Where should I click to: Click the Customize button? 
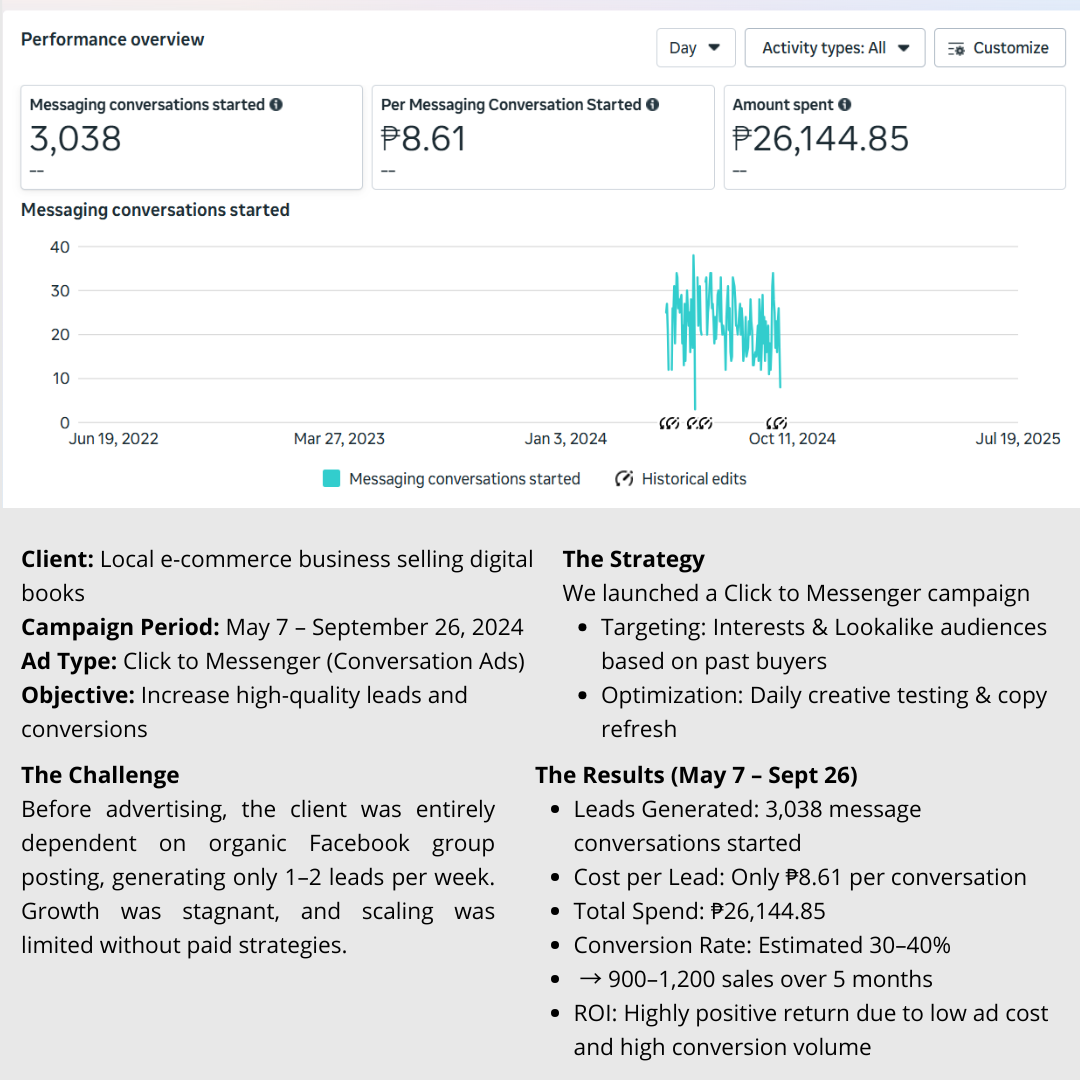tap(999, 48)
